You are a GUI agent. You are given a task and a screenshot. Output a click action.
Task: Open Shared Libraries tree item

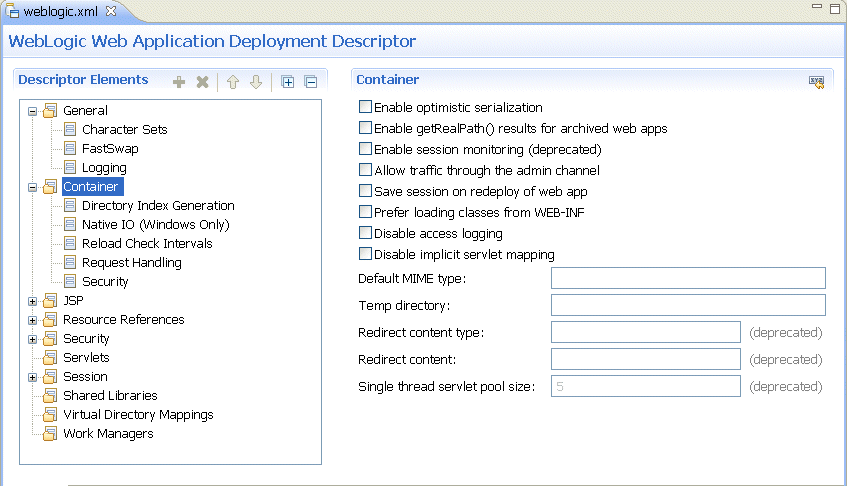tap(110, 396)
